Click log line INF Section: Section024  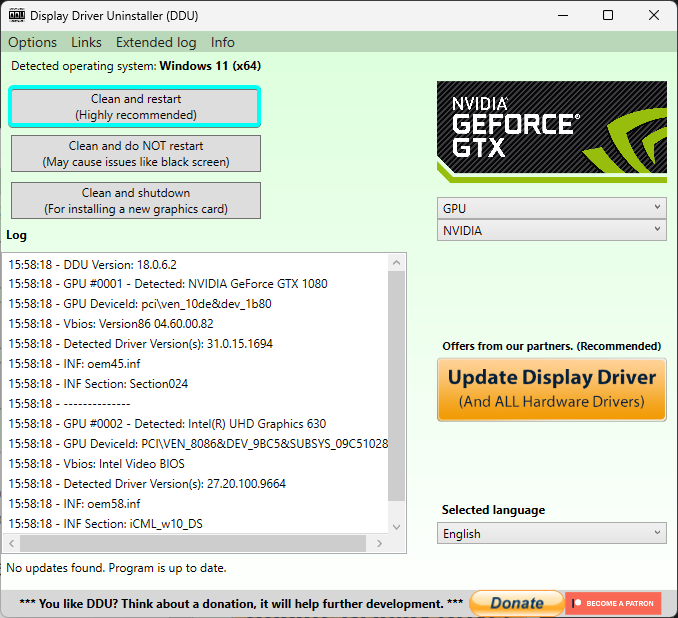(x=98, y=384)
